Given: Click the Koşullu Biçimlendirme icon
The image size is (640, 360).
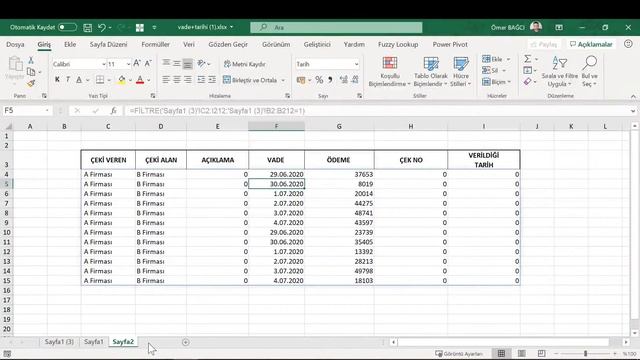Looking at the screenshot, I should click(390, 63).
